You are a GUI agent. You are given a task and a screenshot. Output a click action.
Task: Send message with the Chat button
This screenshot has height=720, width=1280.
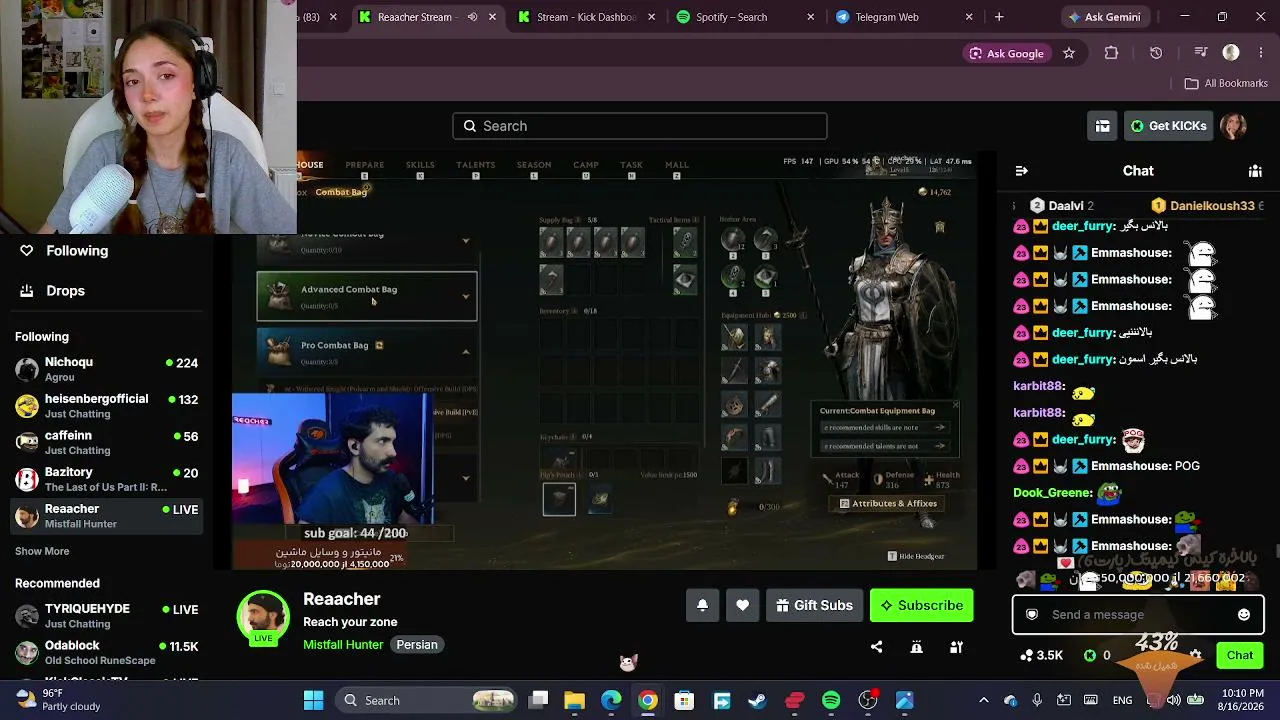(x=1240, y=655)
